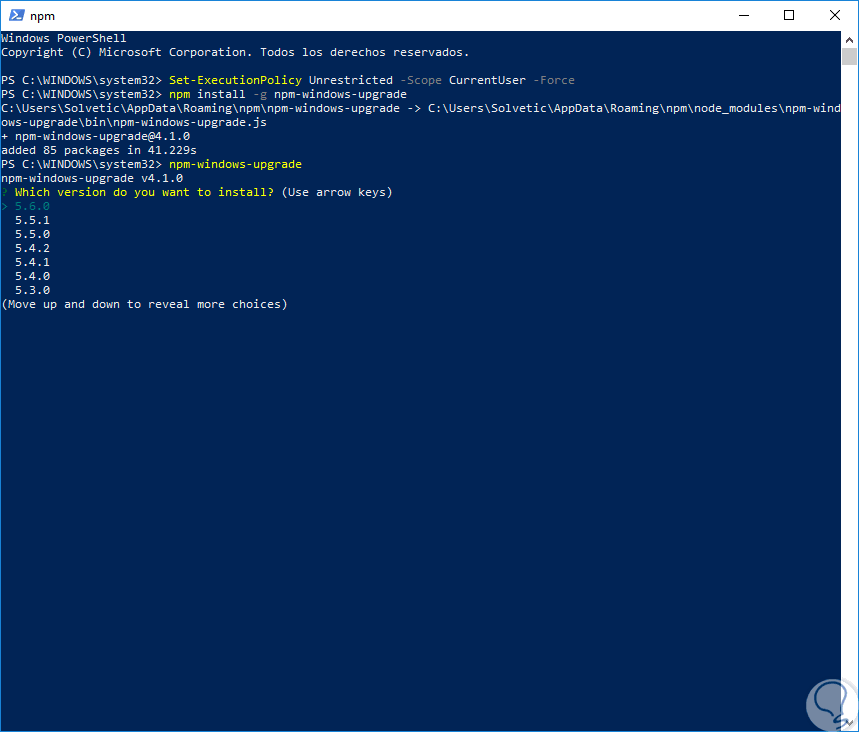The image size is (859, 732).
Task: Select version 5.5.0 in the list
Action: coord(32,234)
